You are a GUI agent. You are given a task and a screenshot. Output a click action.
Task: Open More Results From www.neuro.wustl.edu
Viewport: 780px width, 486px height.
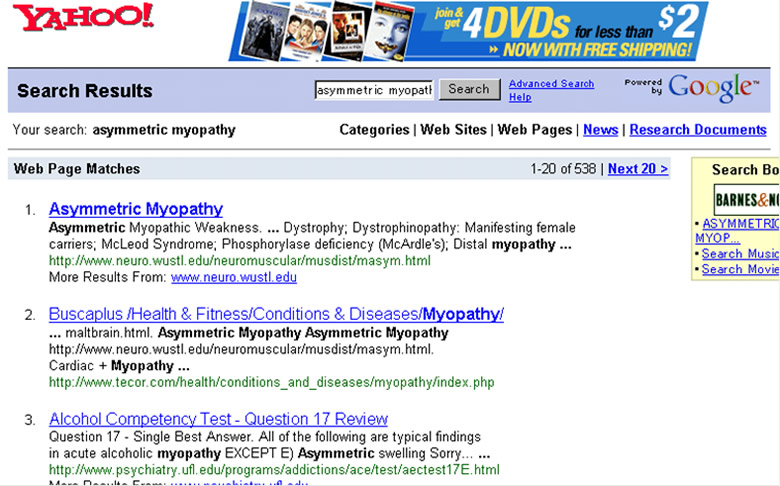pyautogui.click(x=234, y=277)
